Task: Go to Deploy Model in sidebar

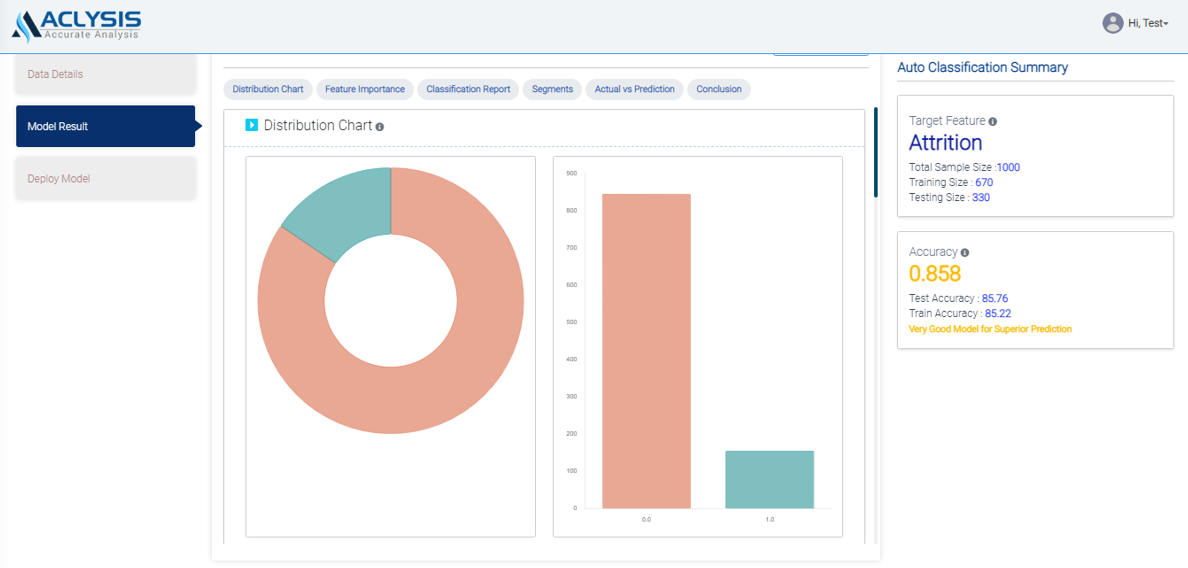Action: tap(105, 179)
